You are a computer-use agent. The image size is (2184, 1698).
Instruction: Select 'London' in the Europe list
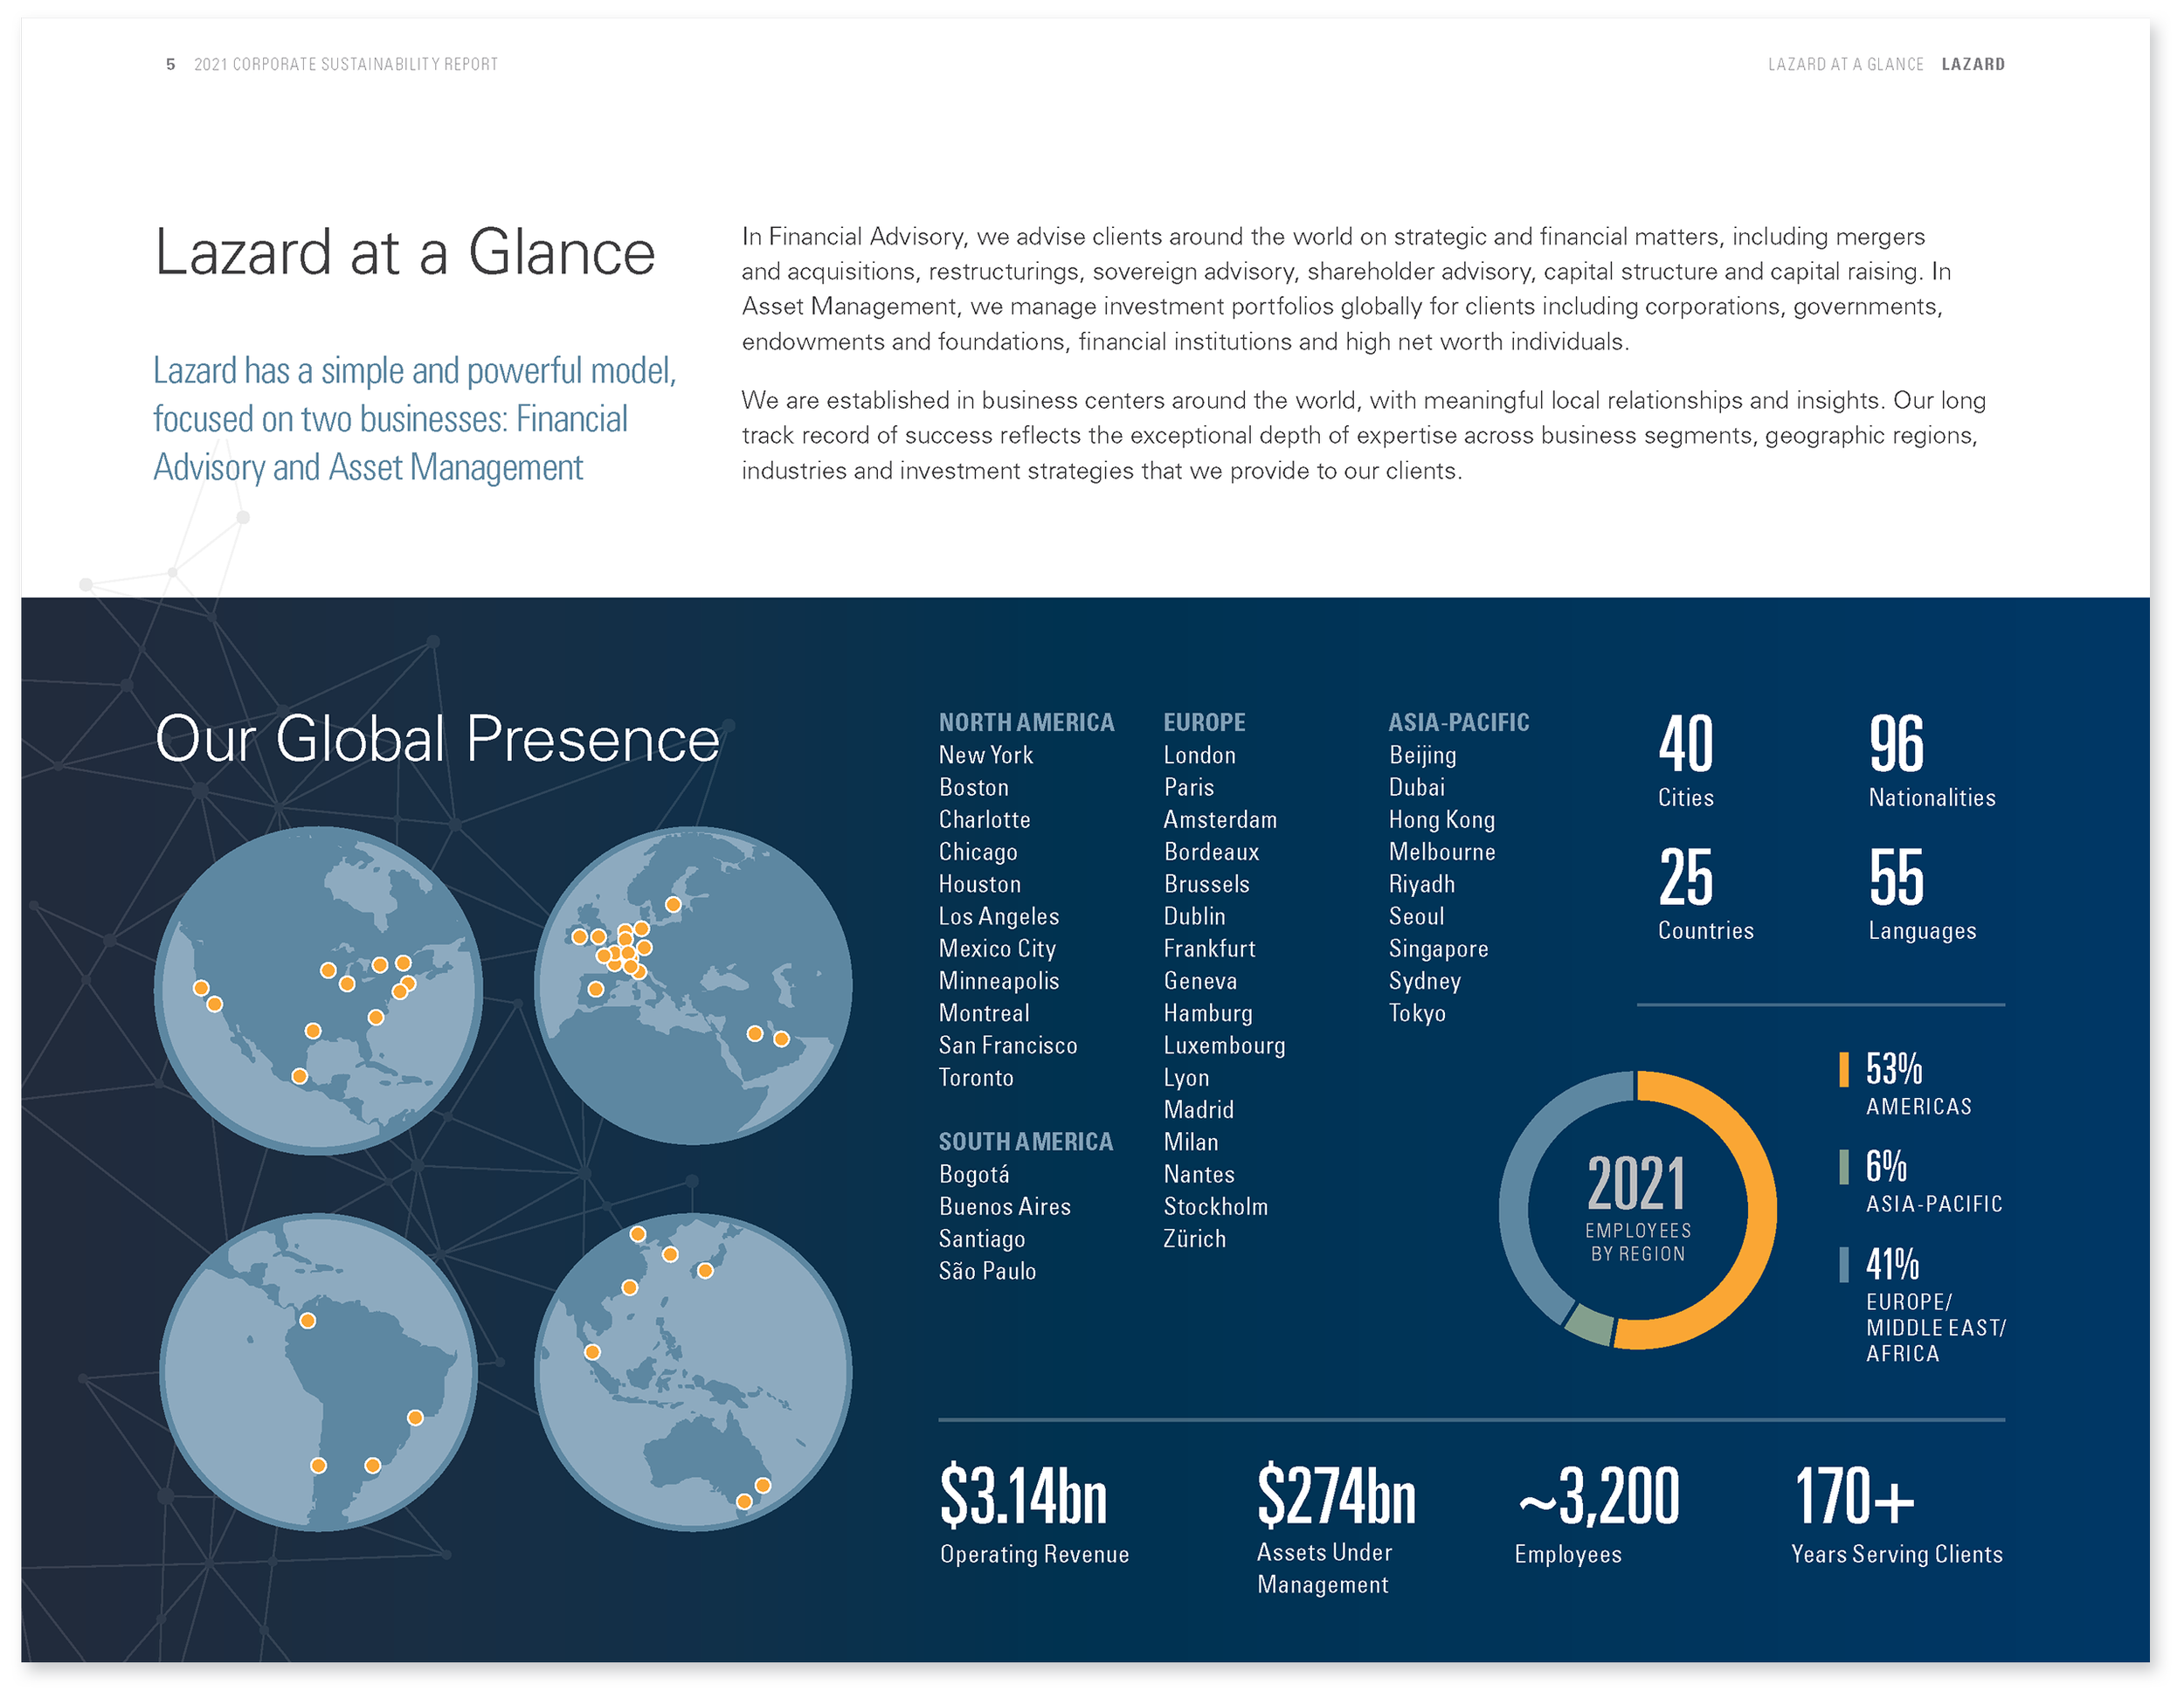pos(1199,755)
